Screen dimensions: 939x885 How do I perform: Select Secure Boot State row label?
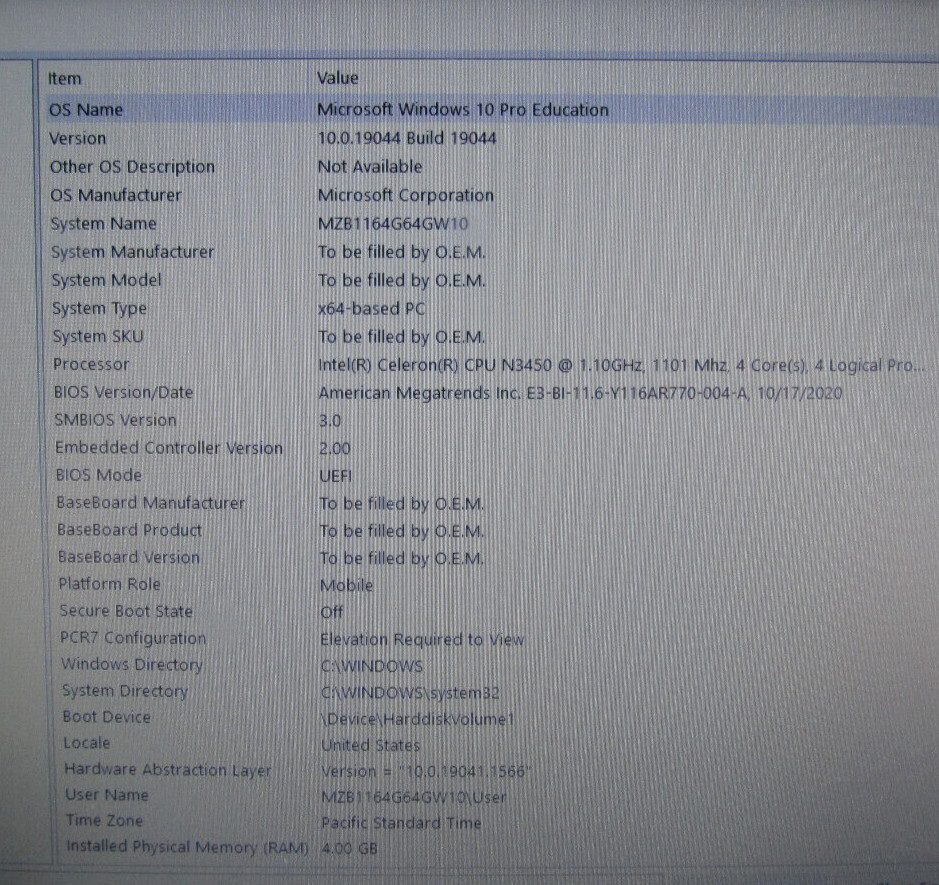(x=126, y=611)
